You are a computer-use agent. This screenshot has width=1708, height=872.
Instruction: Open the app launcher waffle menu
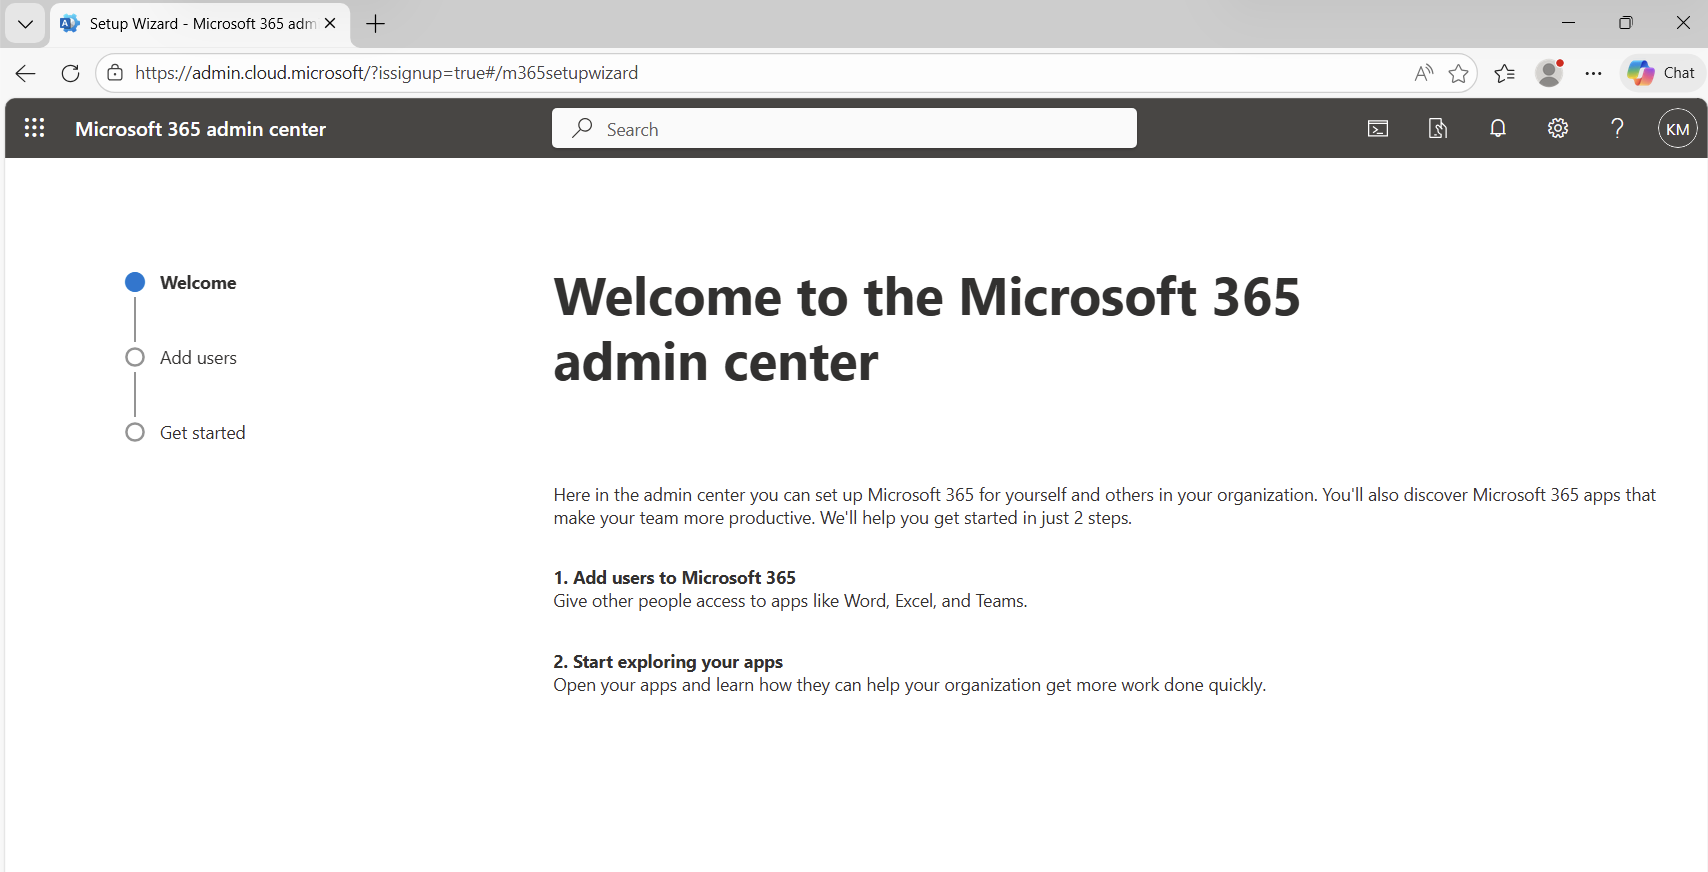[34, 128]
